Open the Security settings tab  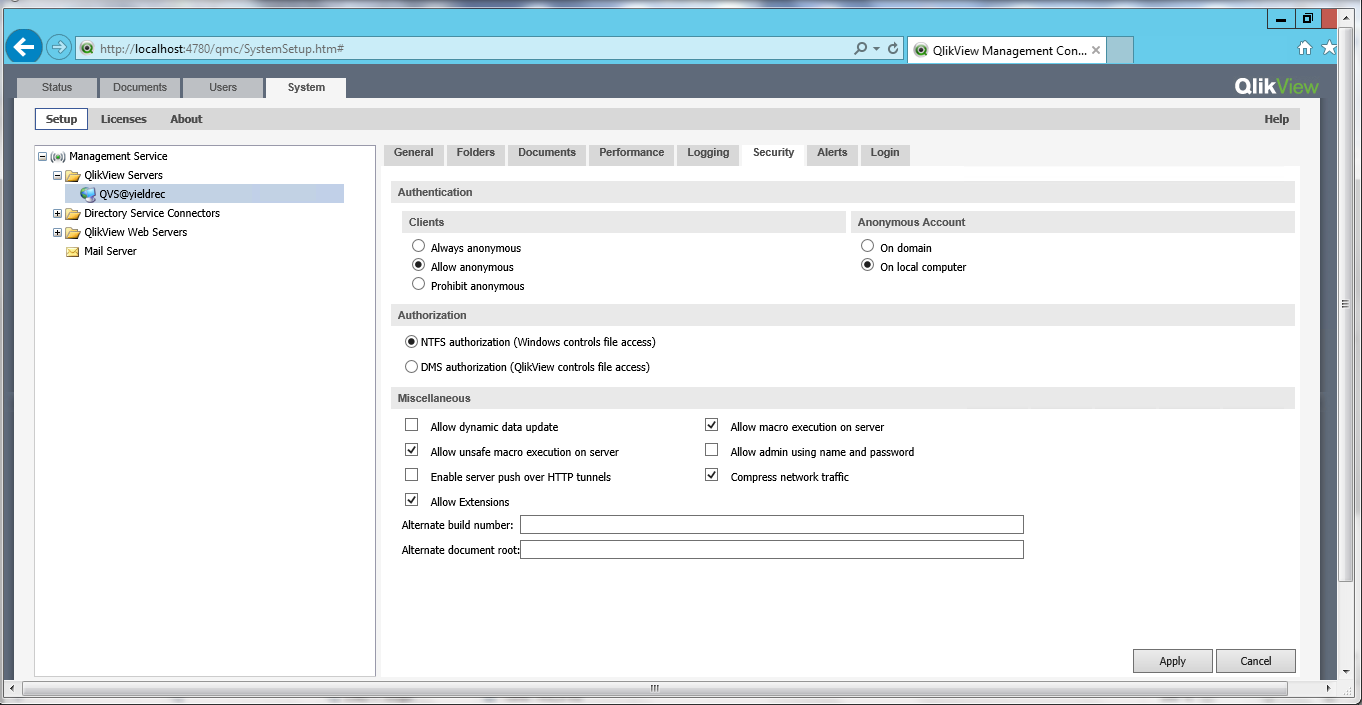(x=773, y=153)
